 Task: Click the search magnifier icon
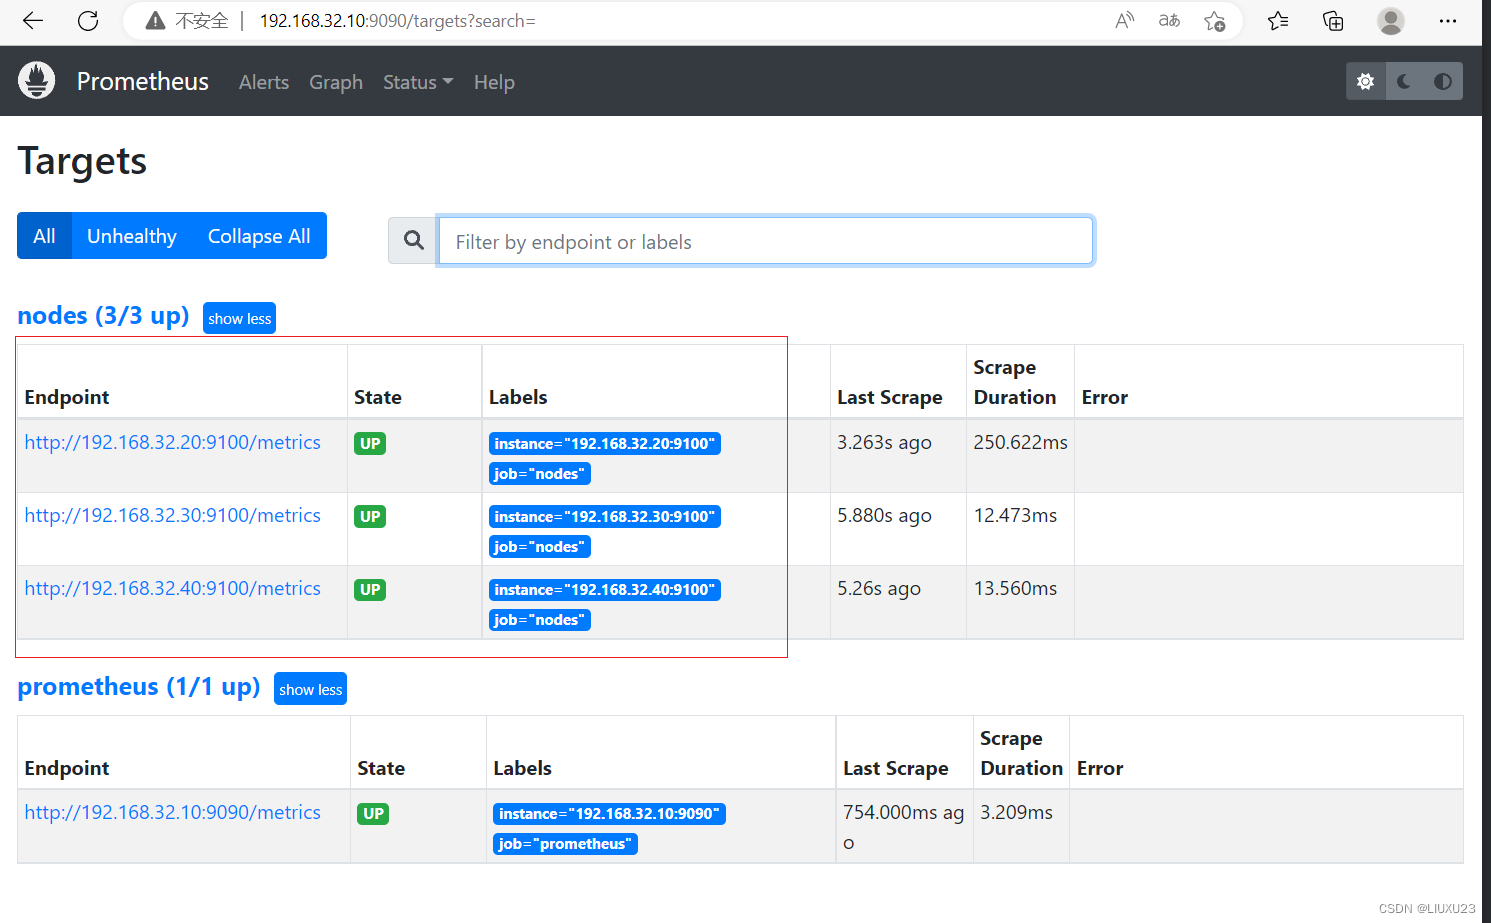[413, 240]
